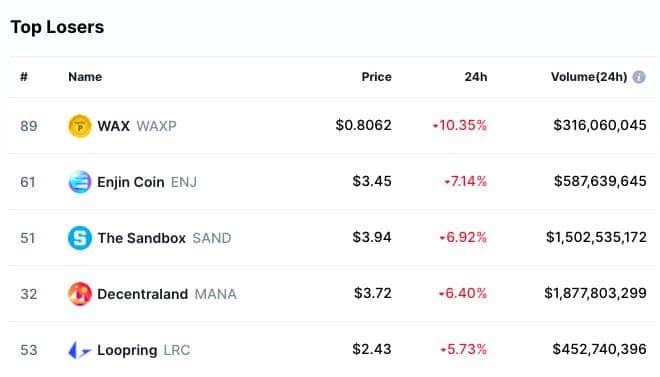Open The Sandbox SAND link
The height and width of the screenshot is (377, 660).
(x=164, y=238)
